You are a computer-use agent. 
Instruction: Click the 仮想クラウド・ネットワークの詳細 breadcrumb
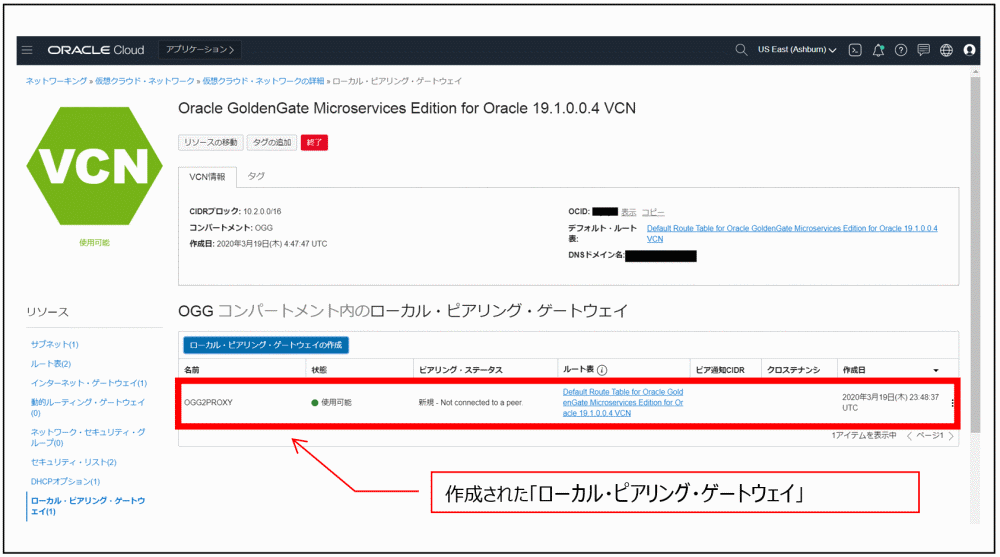[263, 81]
